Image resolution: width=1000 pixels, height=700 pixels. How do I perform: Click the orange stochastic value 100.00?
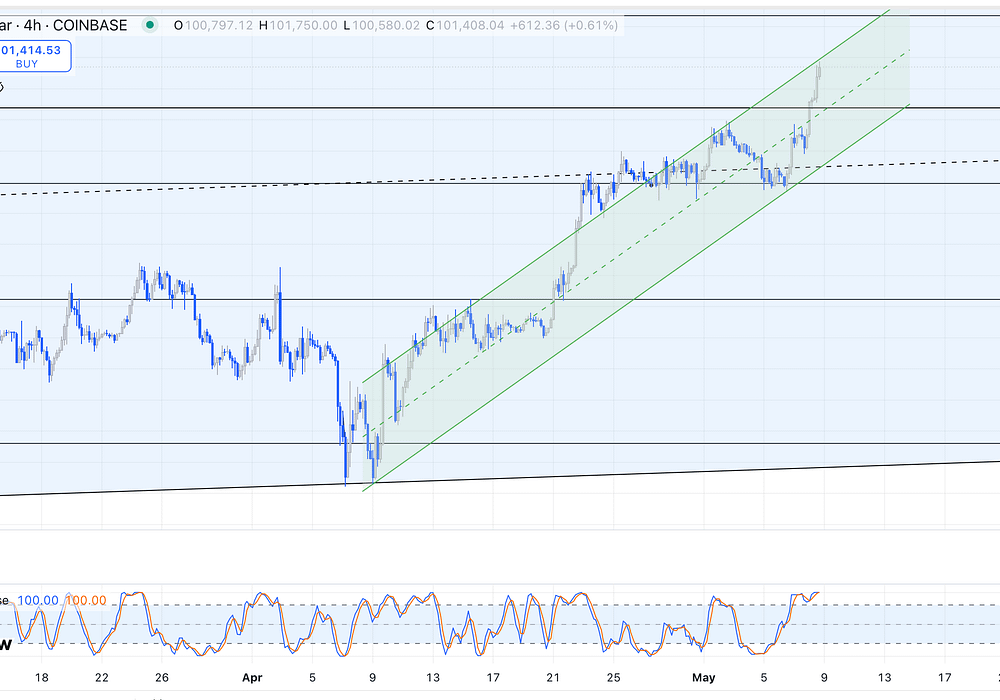coord(86,600)
